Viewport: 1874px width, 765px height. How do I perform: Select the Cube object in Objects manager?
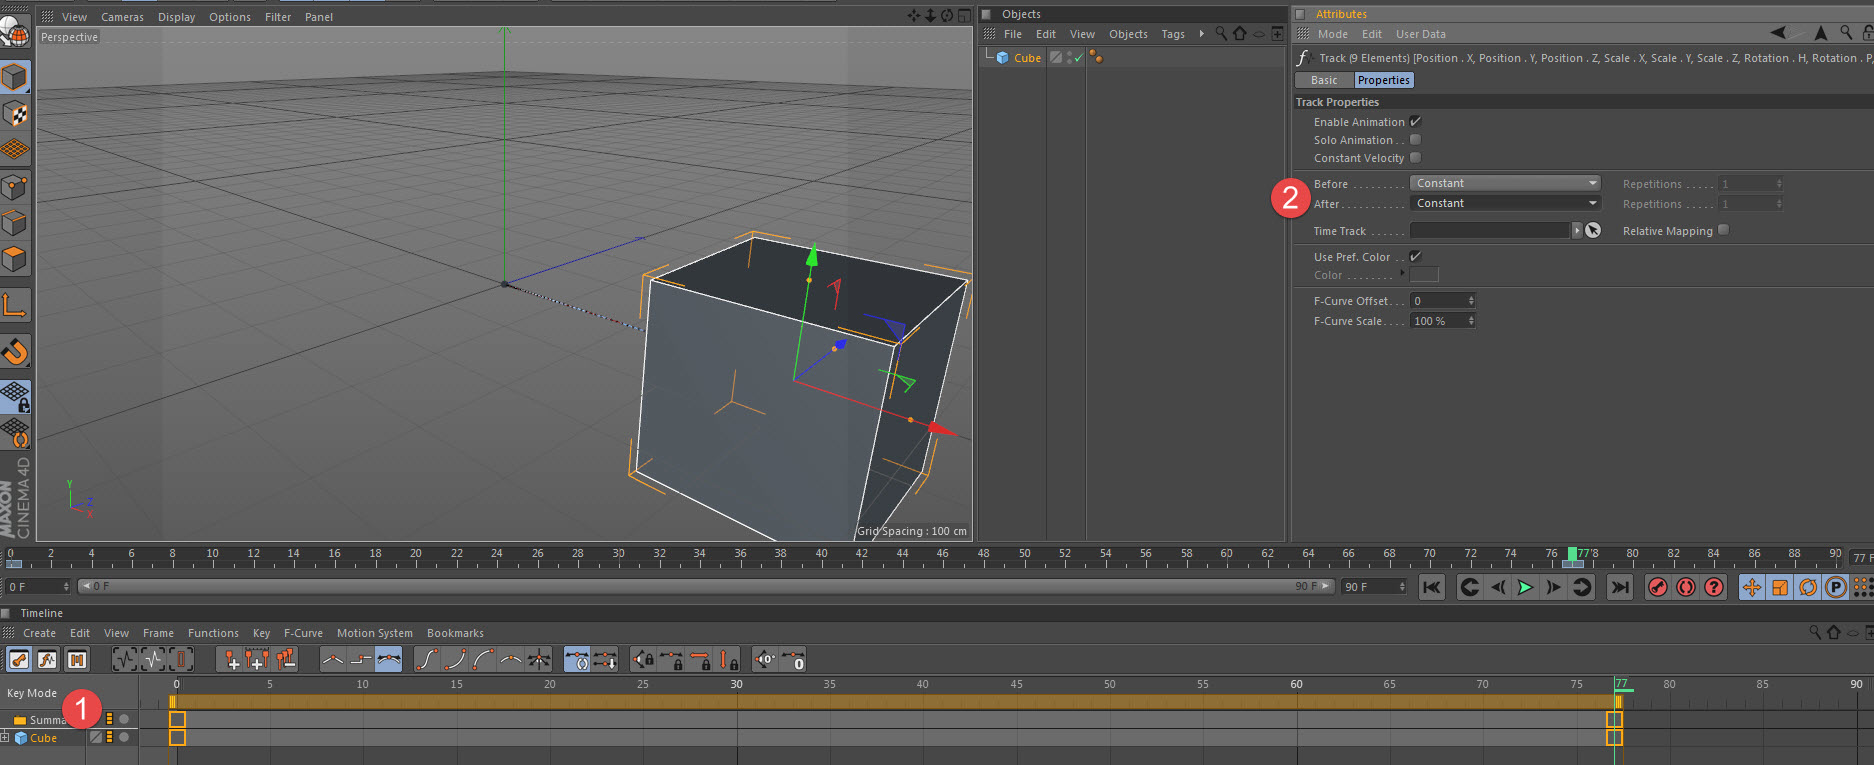point(1027,58)
